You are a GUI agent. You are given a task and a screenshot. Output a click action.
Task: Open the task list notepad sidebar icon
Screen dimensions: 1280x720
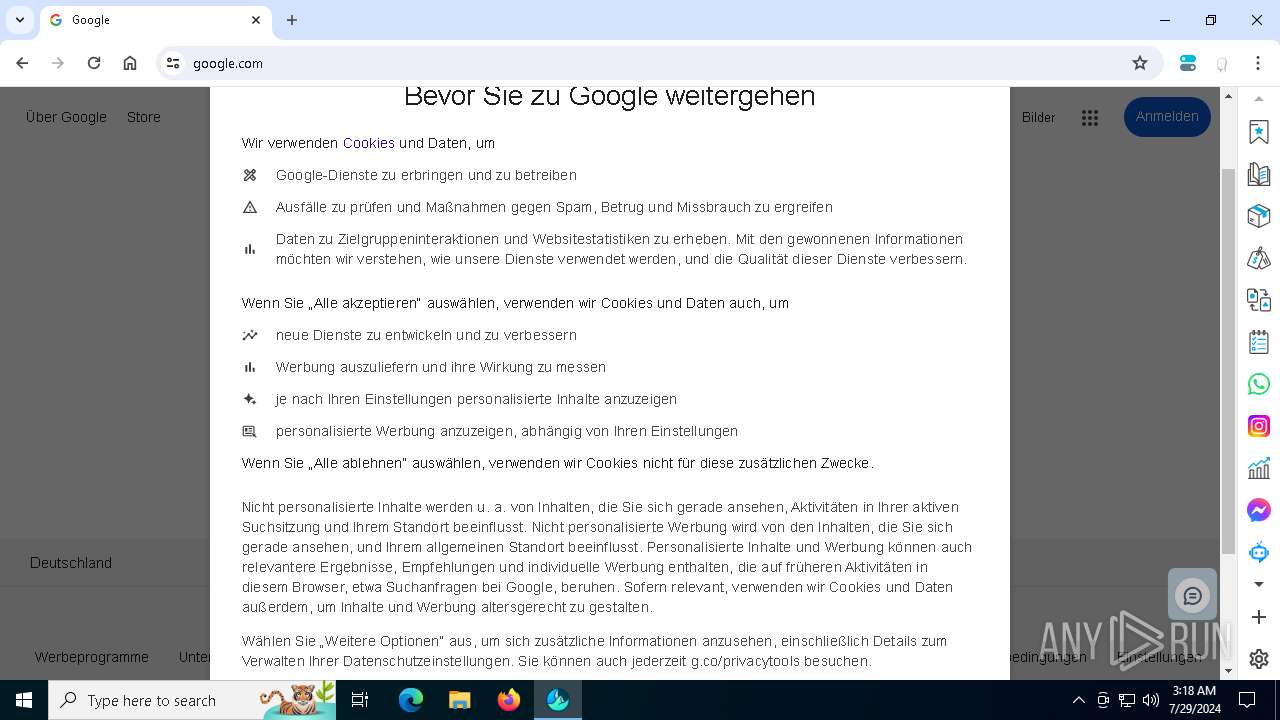point(1259,342)
